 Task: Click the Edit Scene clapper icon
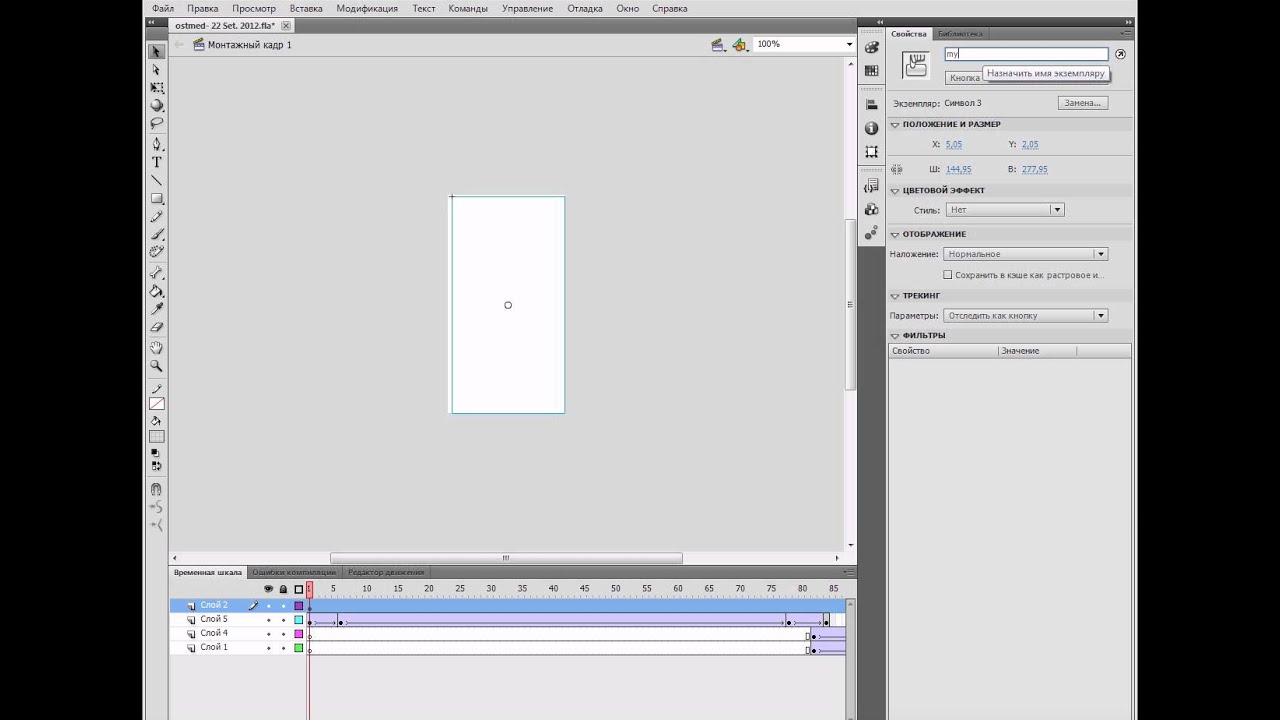click(x=717, y=45)
